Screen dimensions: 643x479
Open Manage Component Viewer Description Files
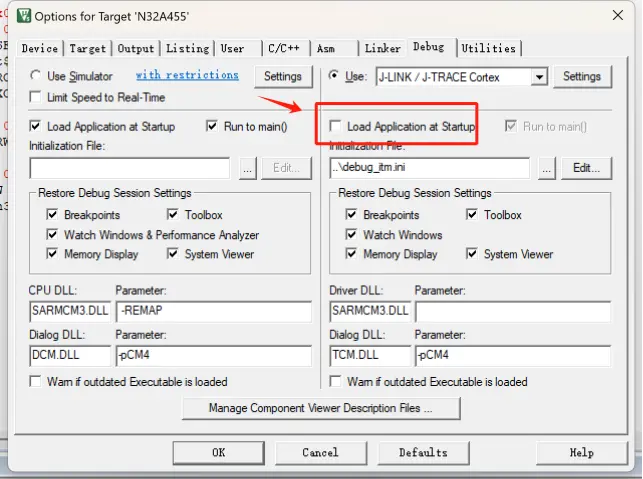point(321,408)
